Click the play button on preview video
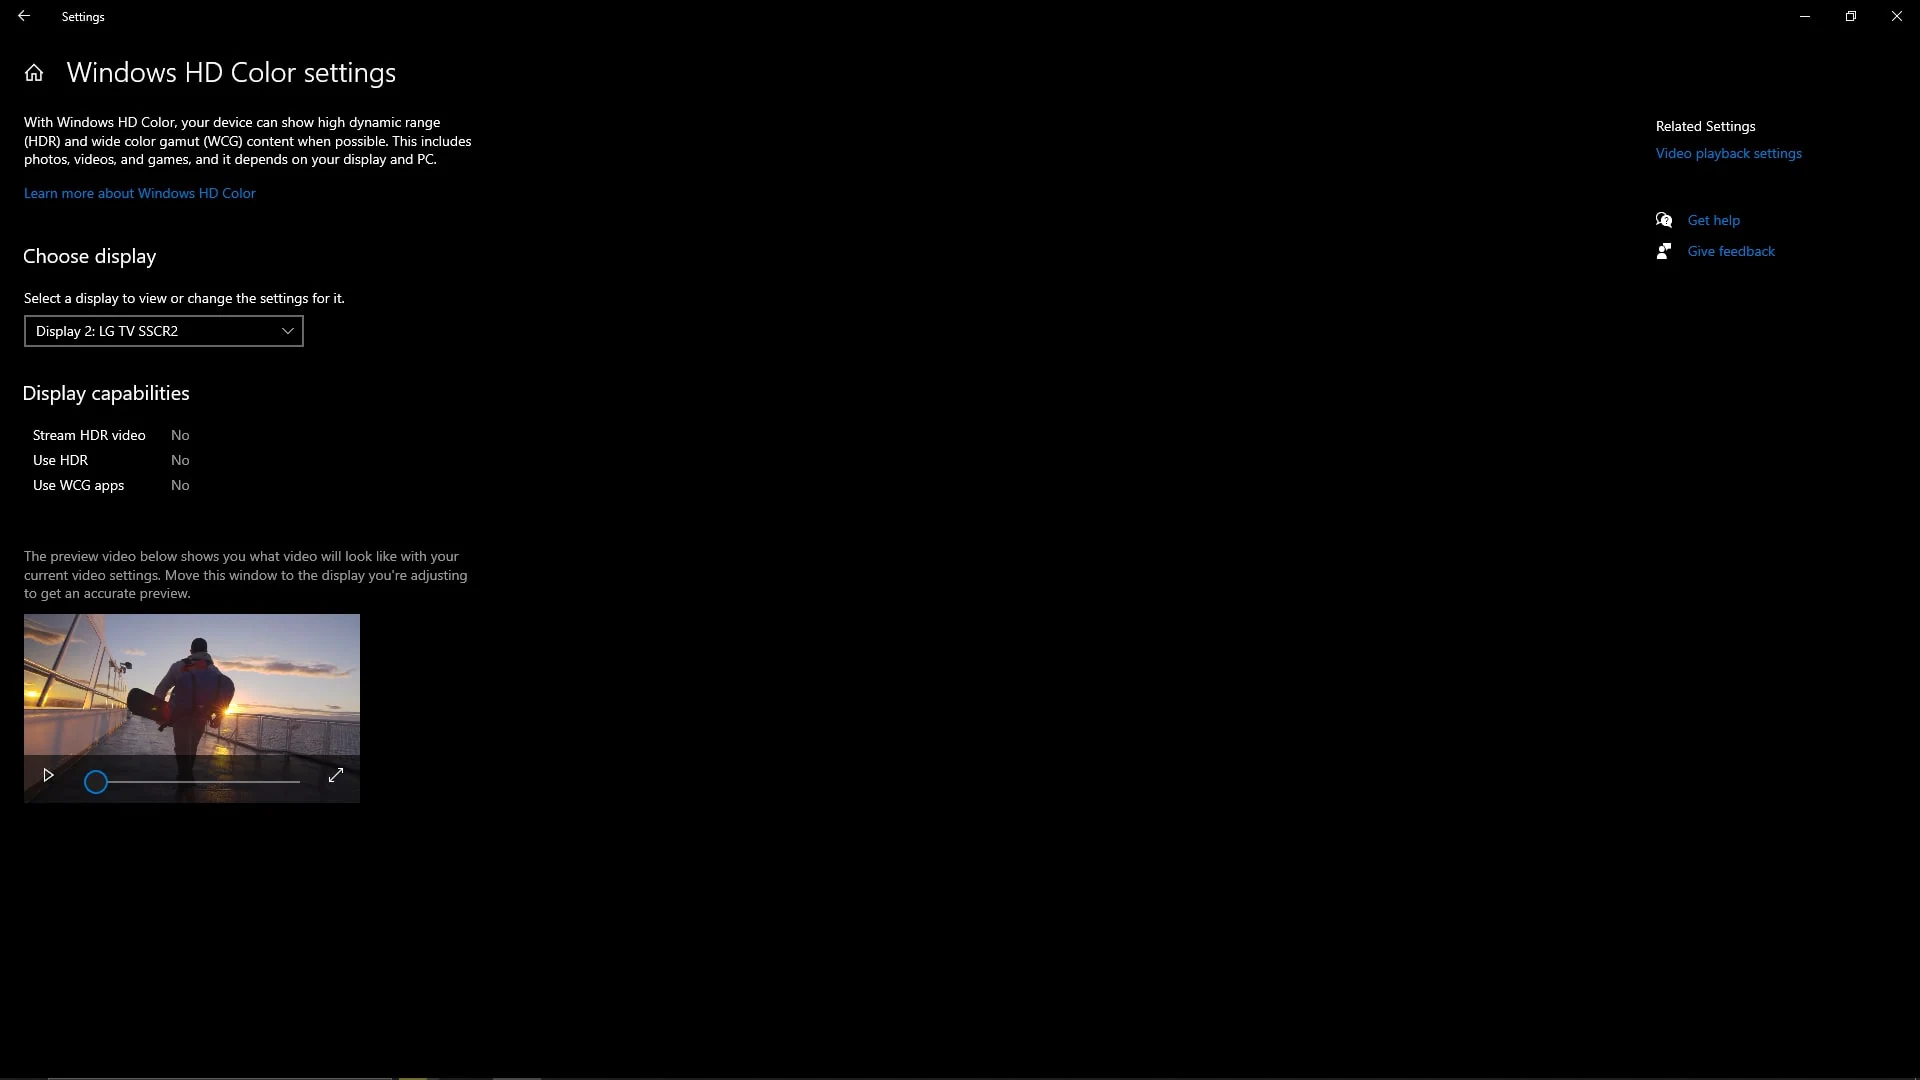 pyautogui.click(x=47, y=774)
